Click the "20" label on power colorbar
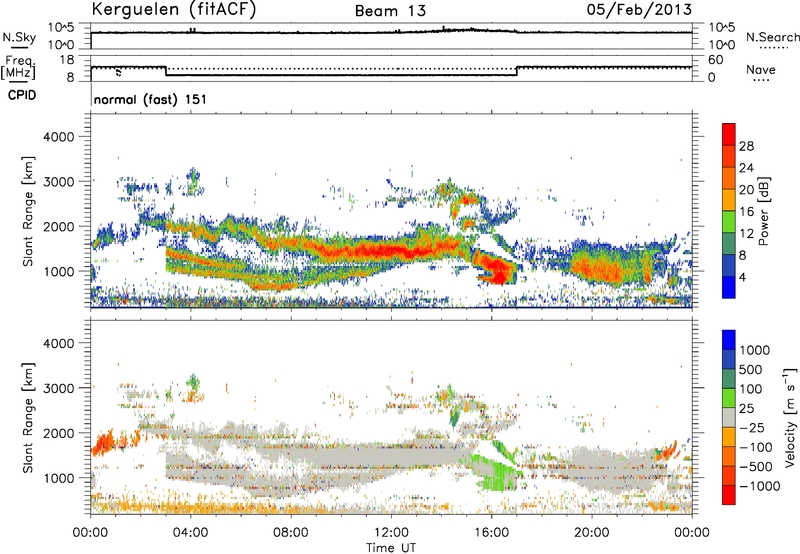The height and width of the screenshot is (554, 800). tap(746, 190)
